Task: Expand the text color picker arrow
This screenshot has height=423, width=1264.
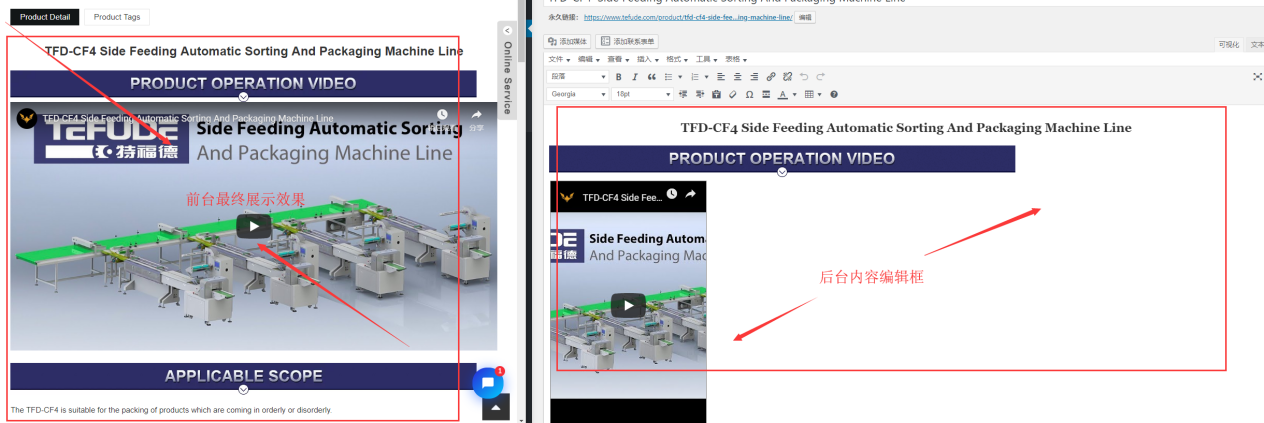Action: 795,94
